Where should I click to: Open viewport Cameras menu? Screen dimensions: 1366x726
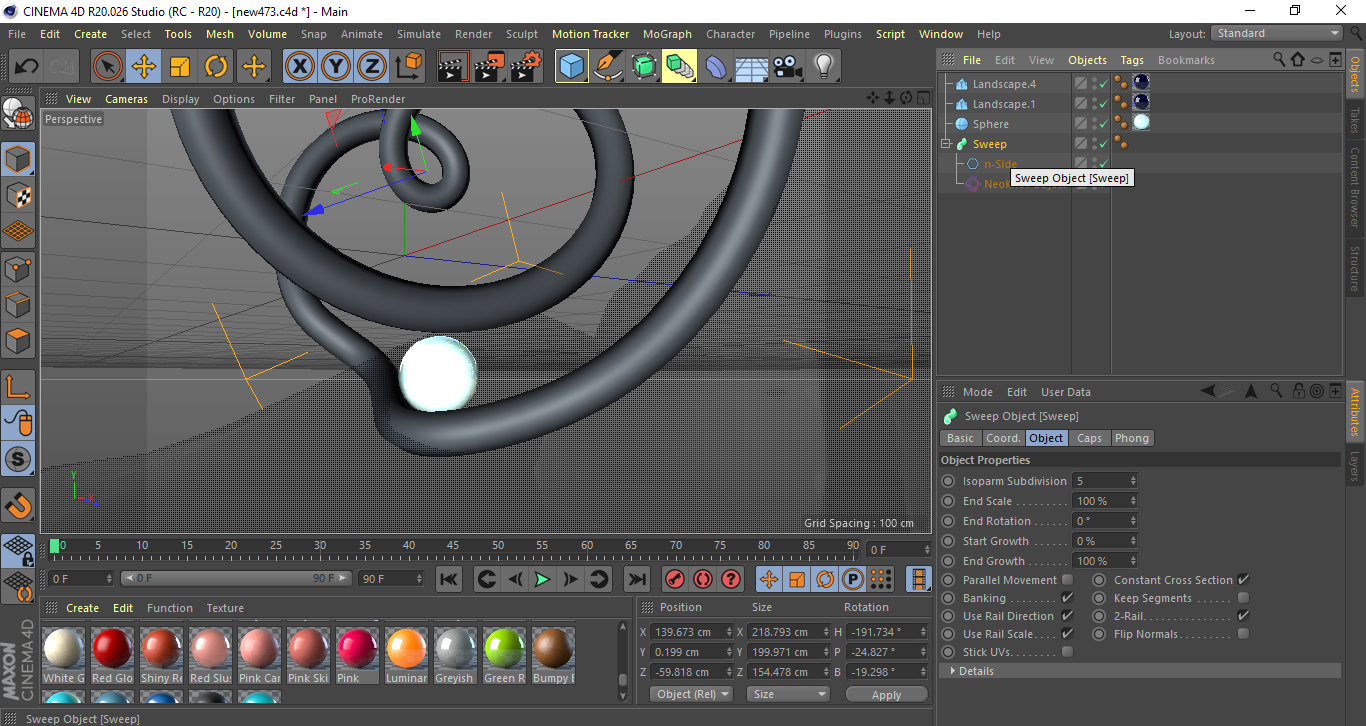126,99
